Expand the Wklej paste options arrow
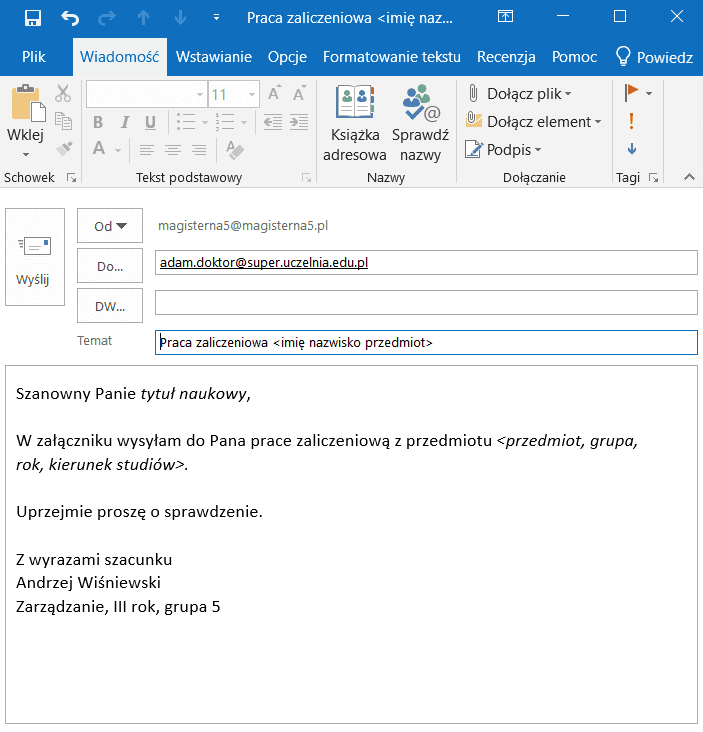Viewport: 703px width, 732px height. pos(26,155)
